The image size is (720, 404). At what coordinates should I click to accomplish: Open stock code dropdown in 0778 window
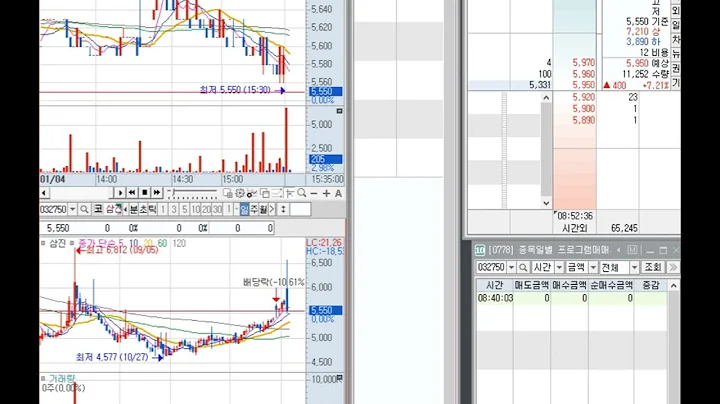511,267
